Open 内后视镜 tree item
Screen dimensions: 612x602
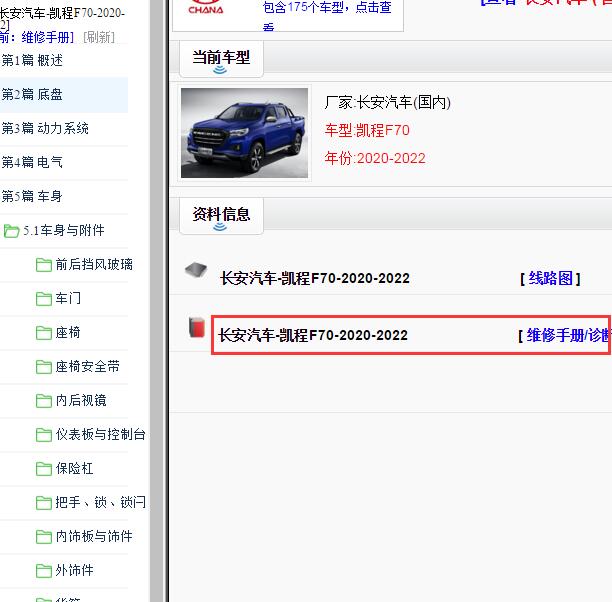[x=81, y=400]
